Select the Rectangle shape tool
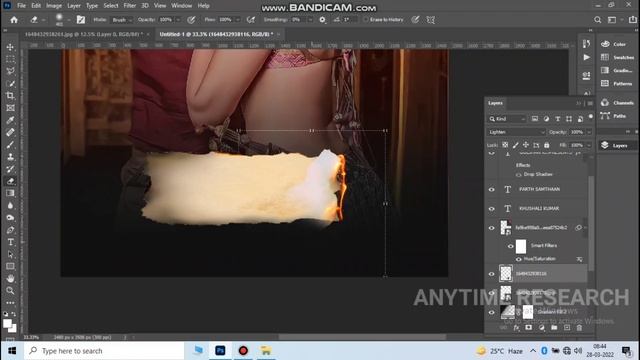Viewport: 640px width, 360px height. tap(10, 266)
